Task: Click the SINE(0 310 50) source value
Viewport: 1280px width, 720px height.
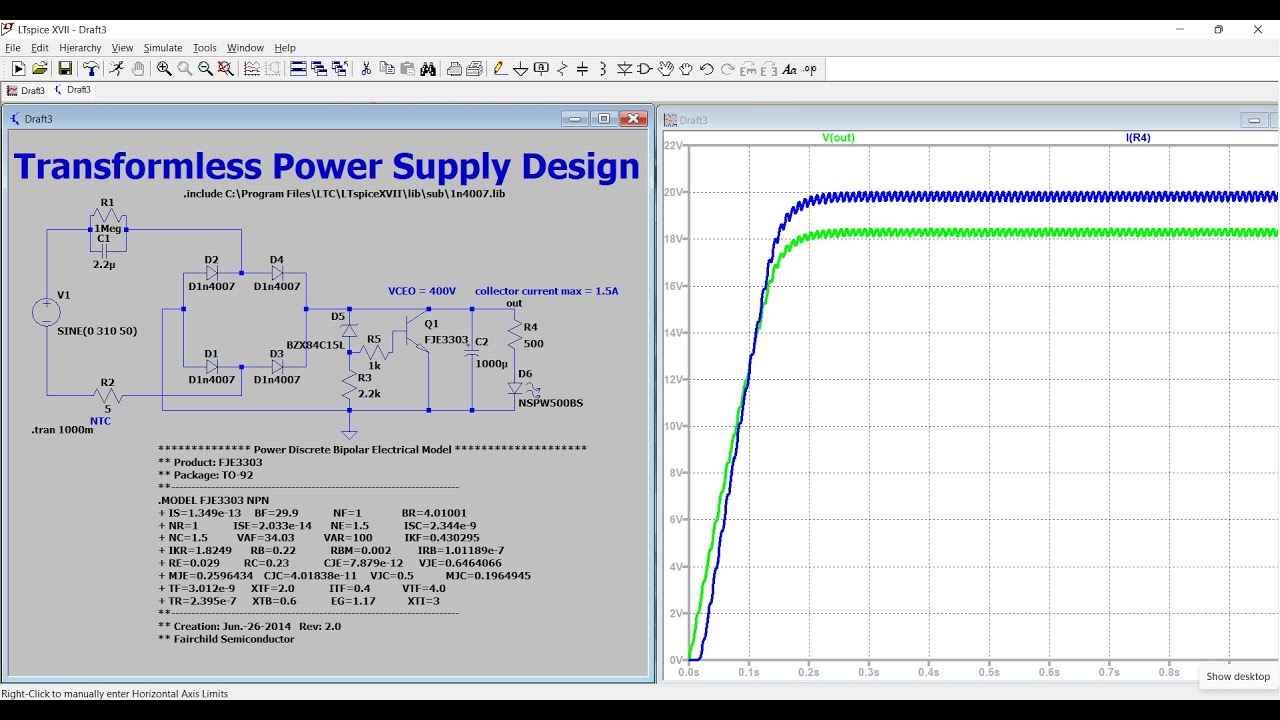Action: click(97, 331)
